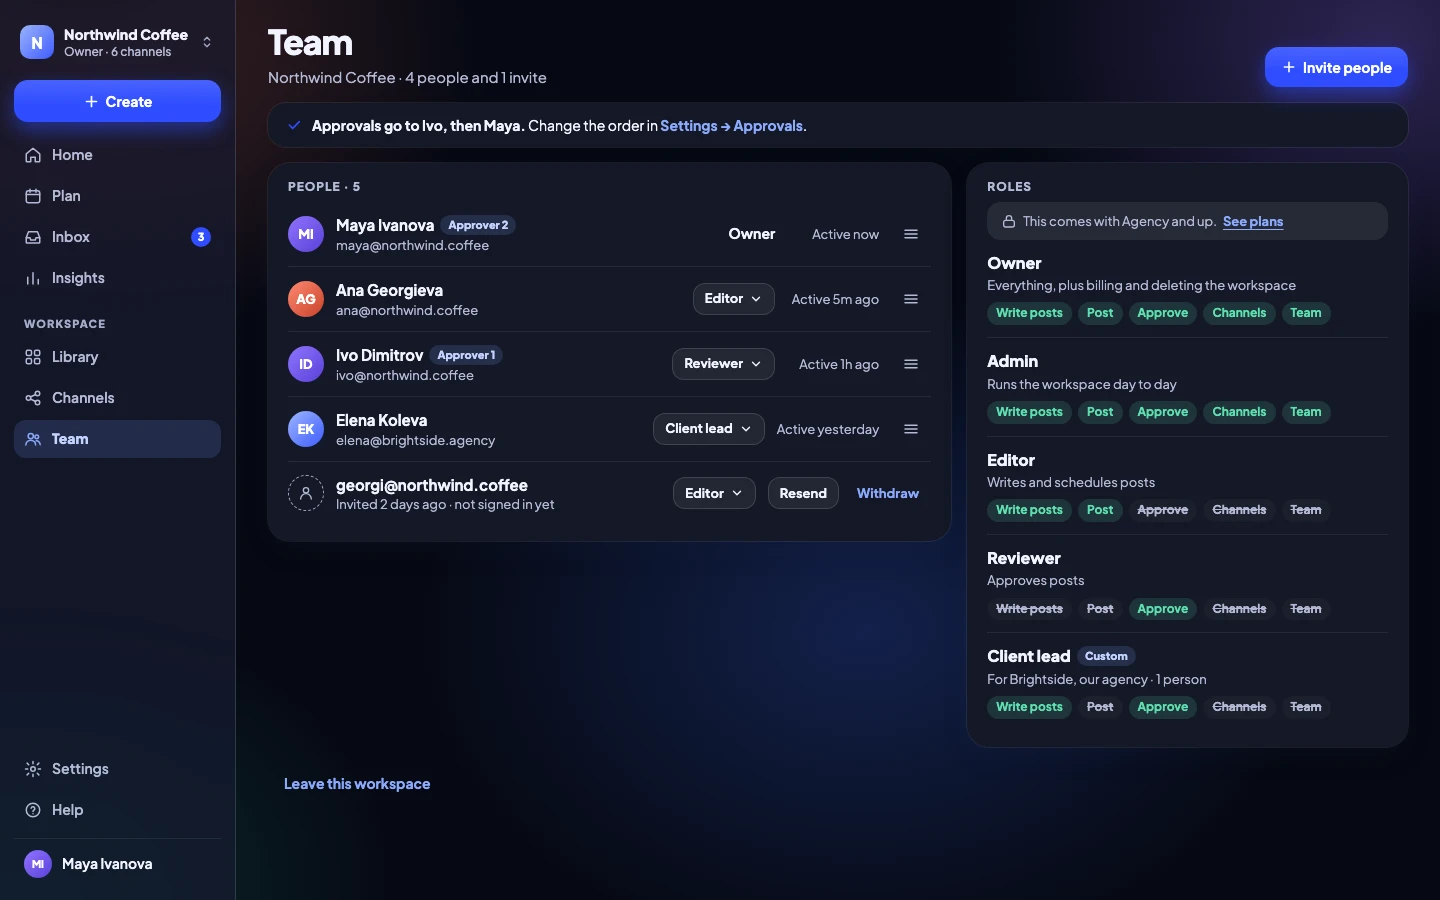The width and height of the screenshot is (1440, 900).
Task: Click the Team people icon
Action: (33, 439)
